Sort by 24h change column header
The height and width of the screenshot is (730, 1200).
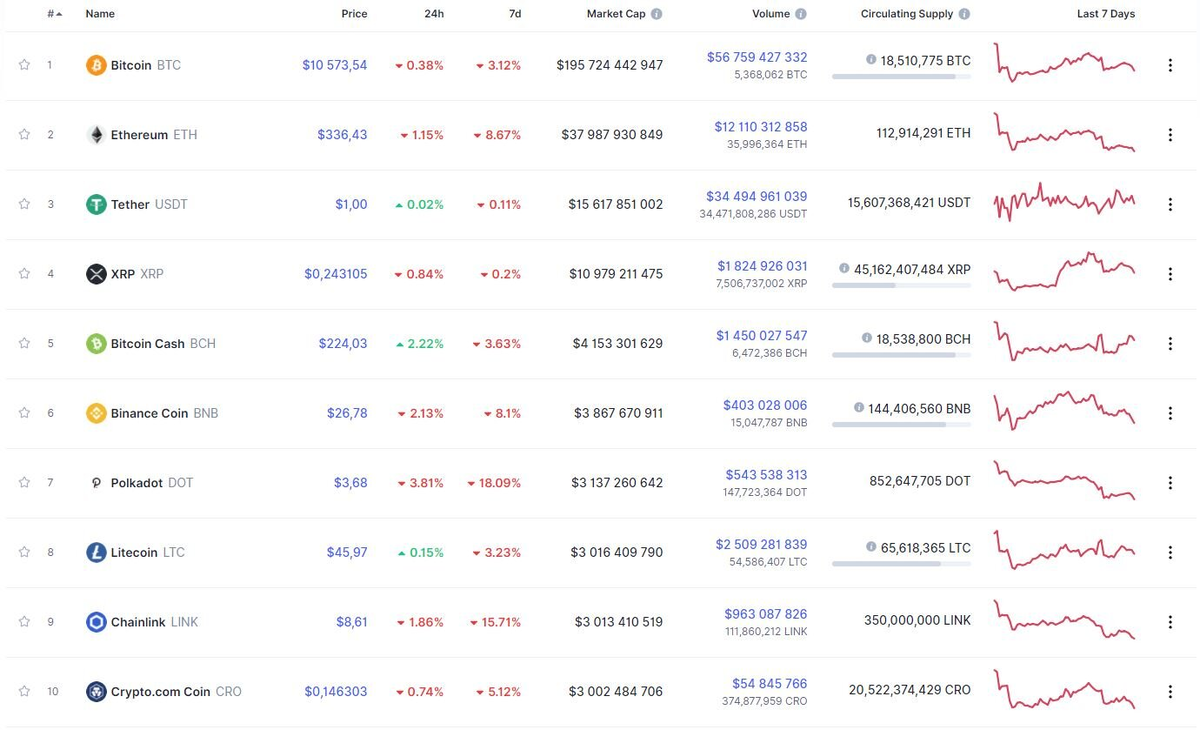(x=434, y=14)
